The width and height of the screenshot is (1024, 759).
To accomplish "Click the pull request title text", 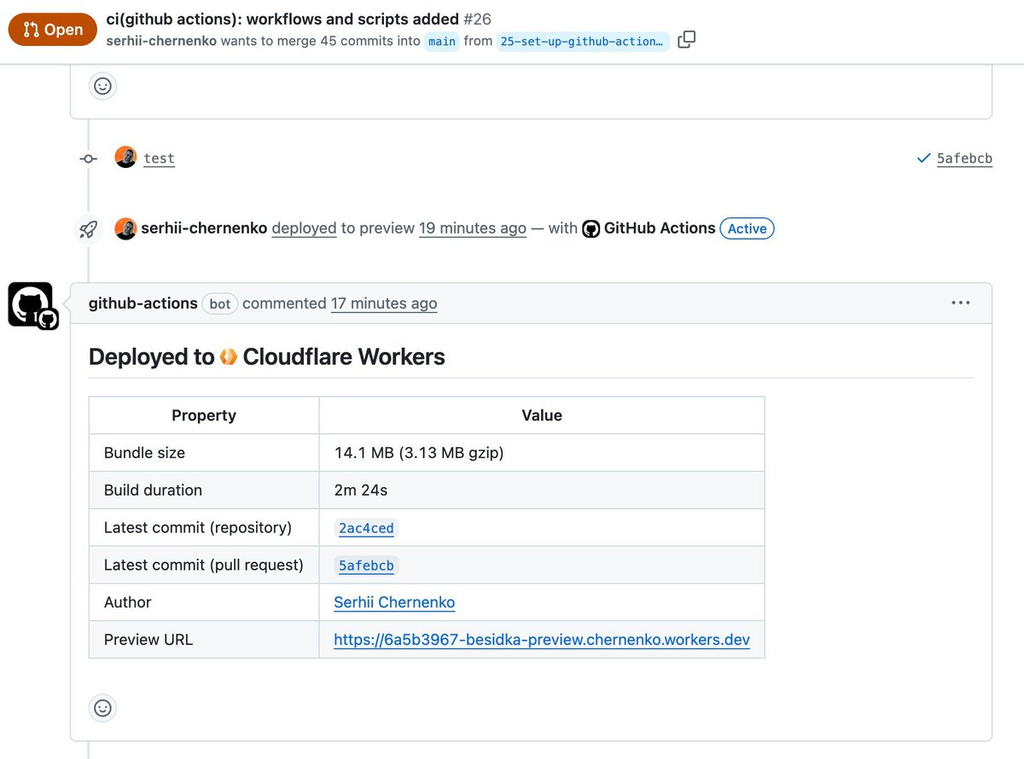I will (282, 19).
